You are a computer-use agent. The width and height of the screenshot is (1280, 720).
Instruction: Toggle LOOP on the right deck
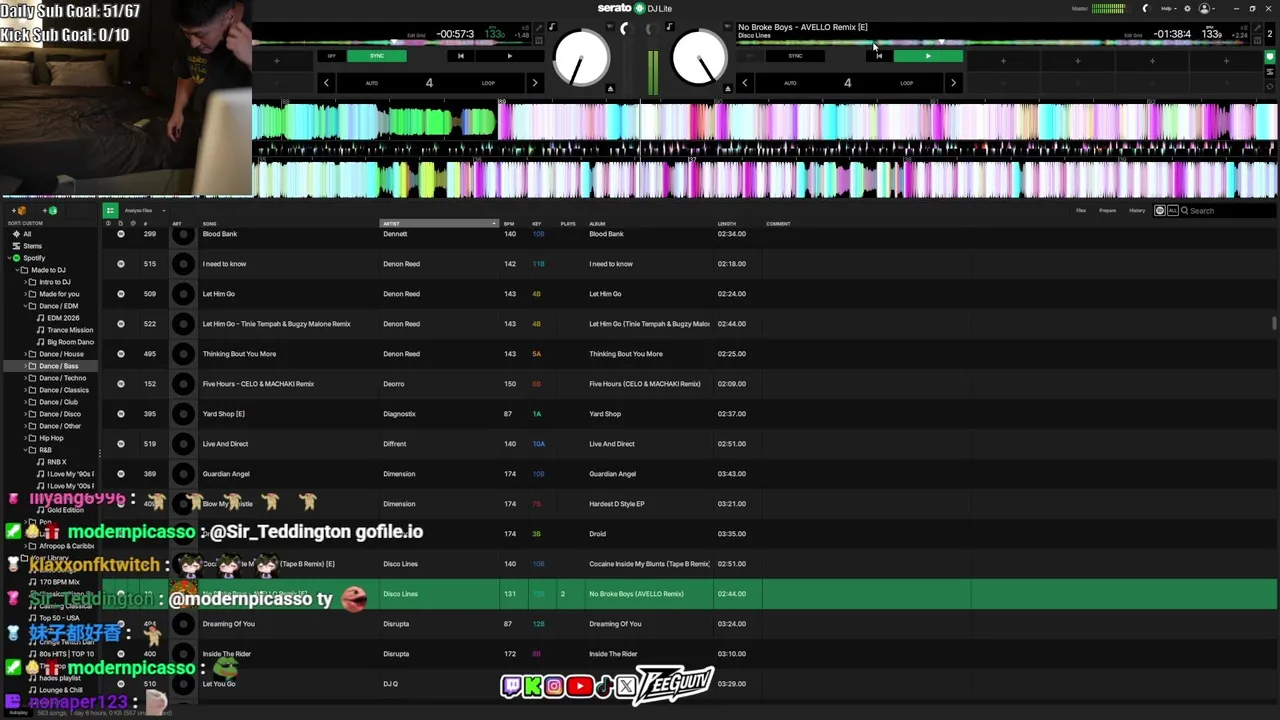(906, 83)
